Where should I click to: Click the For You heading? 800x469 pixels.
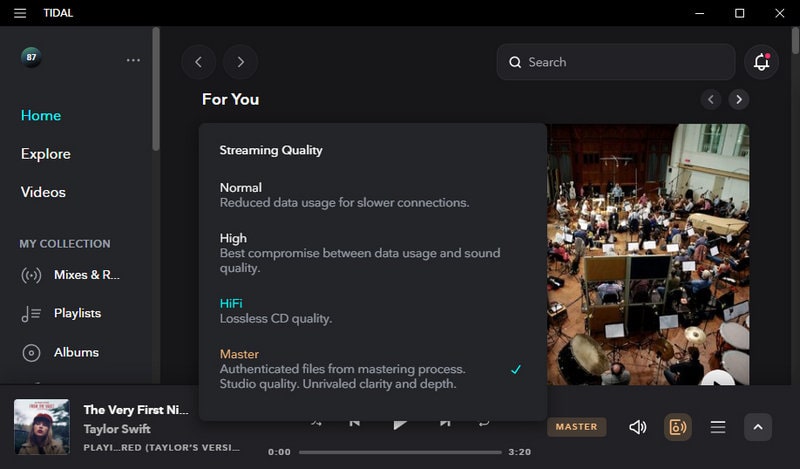[231, 100]
